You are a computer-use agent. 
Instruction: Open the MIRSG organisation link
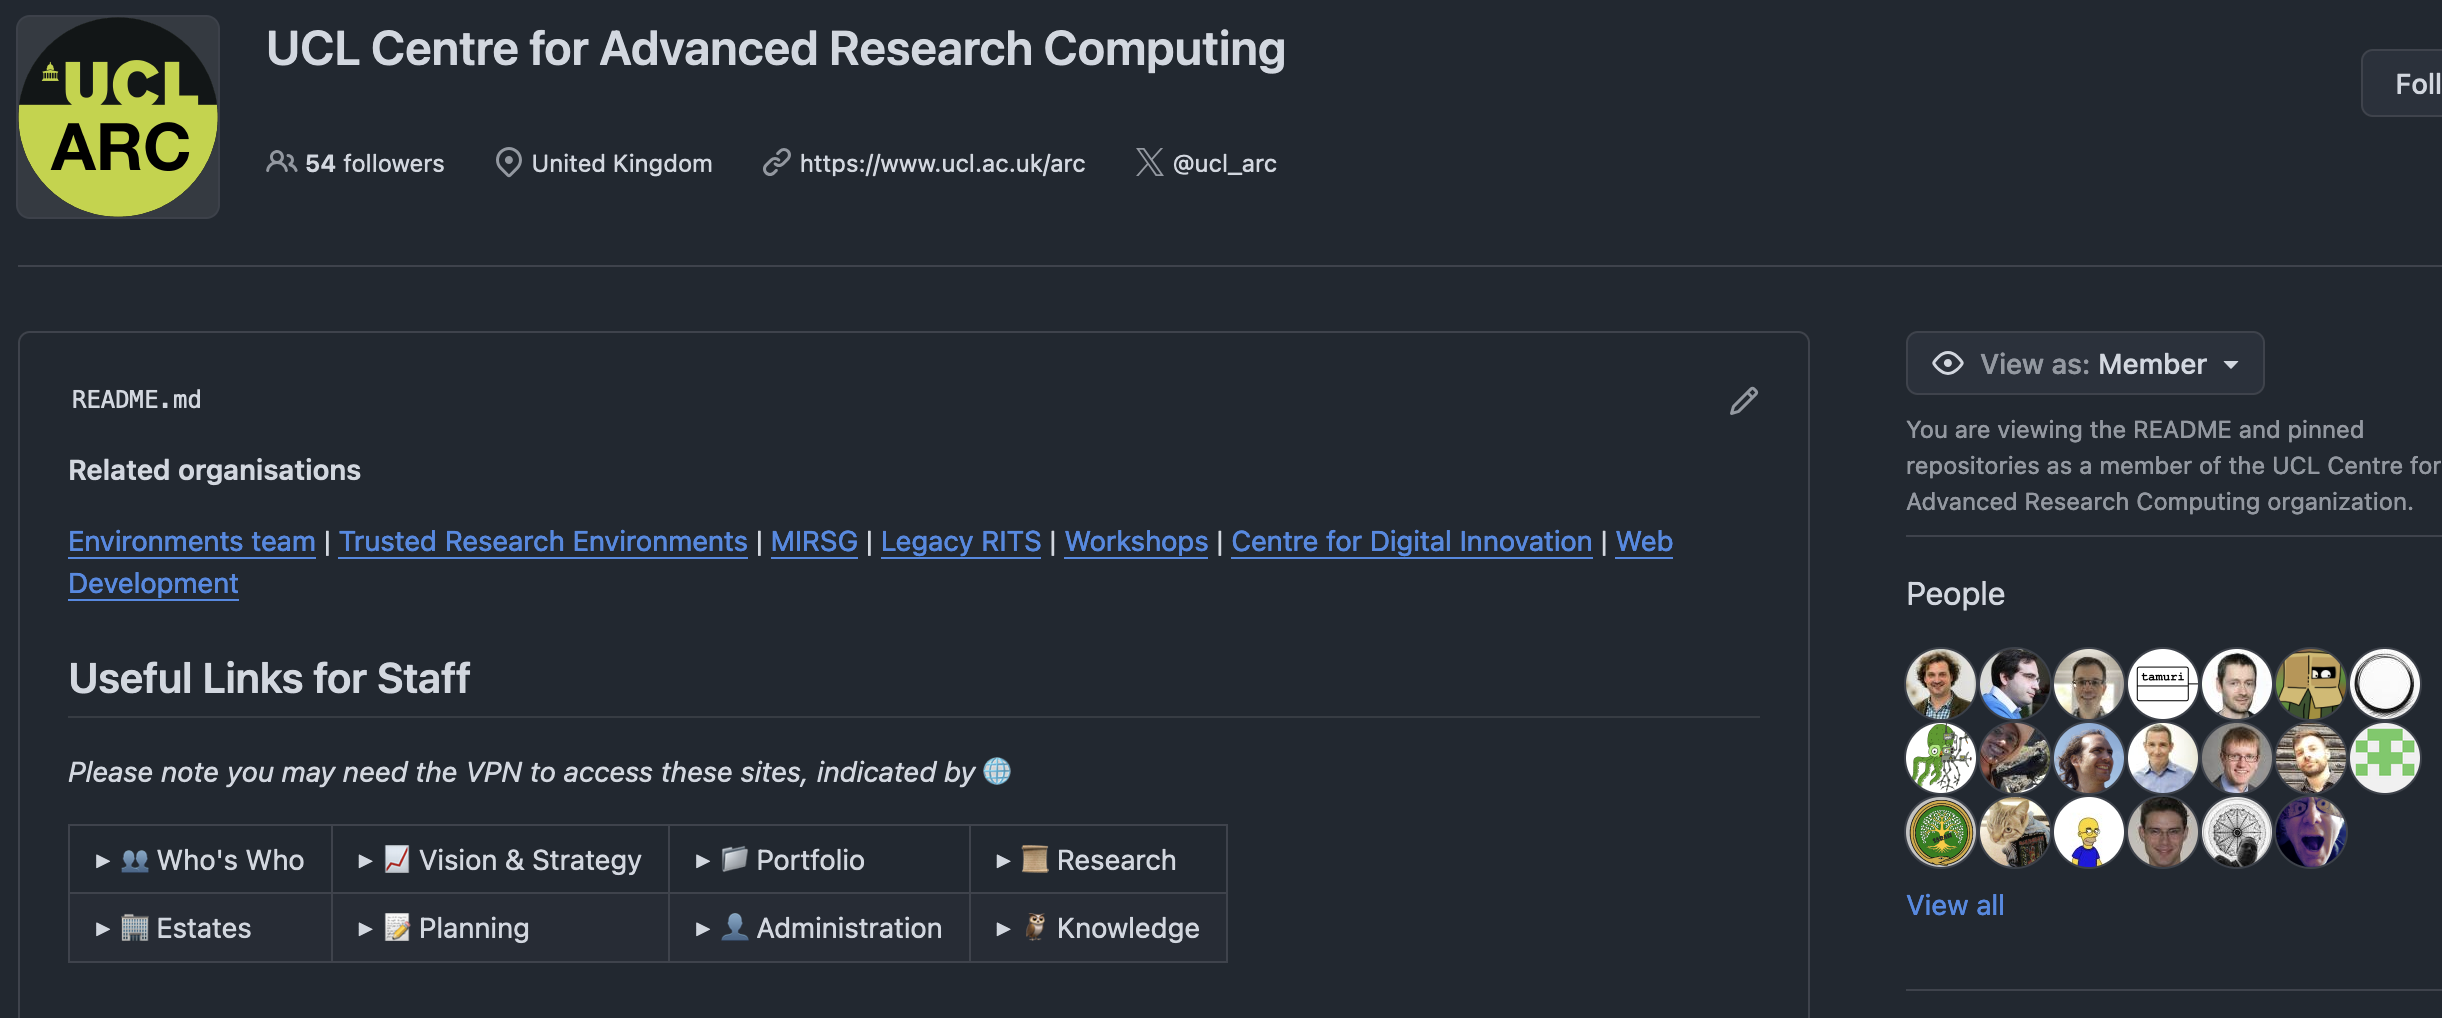814,541
